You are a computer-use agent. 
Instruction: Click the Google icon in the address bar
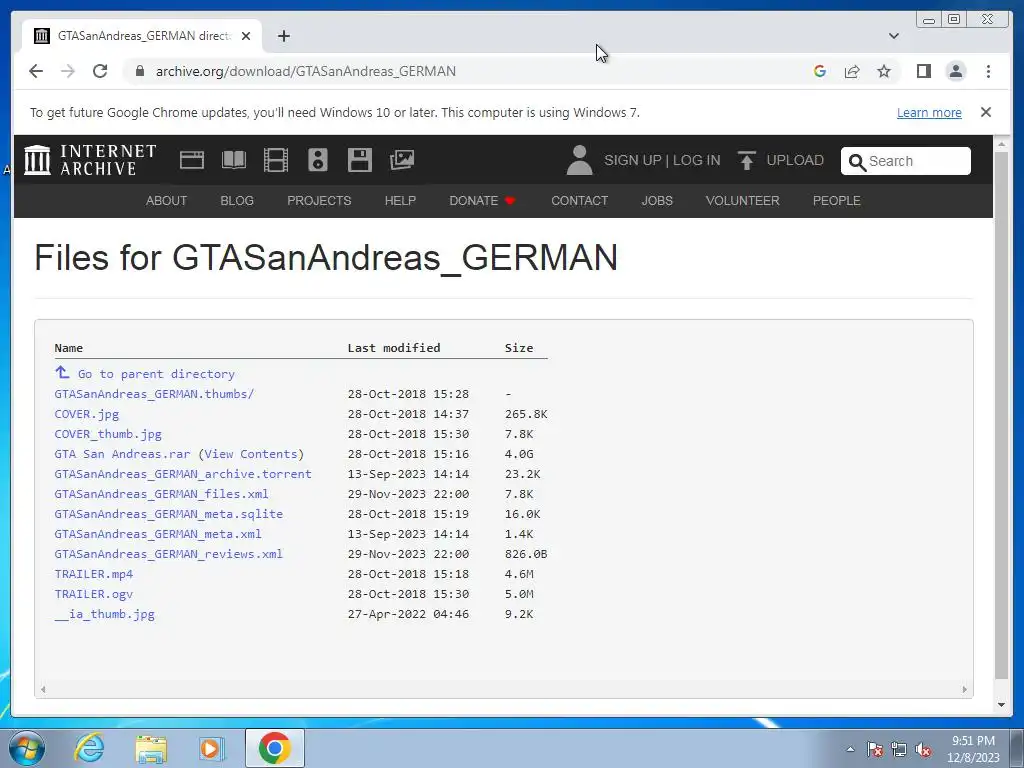click(x=820, y=71)
